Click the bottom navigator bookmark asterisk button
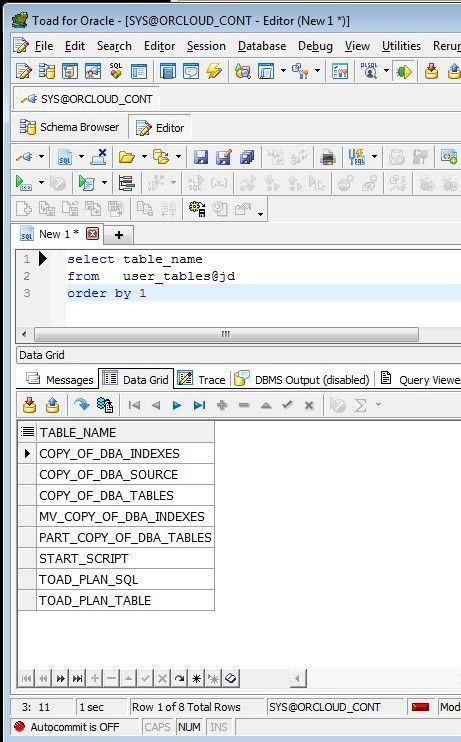This screenshot has height=742, width=461. 196,679
